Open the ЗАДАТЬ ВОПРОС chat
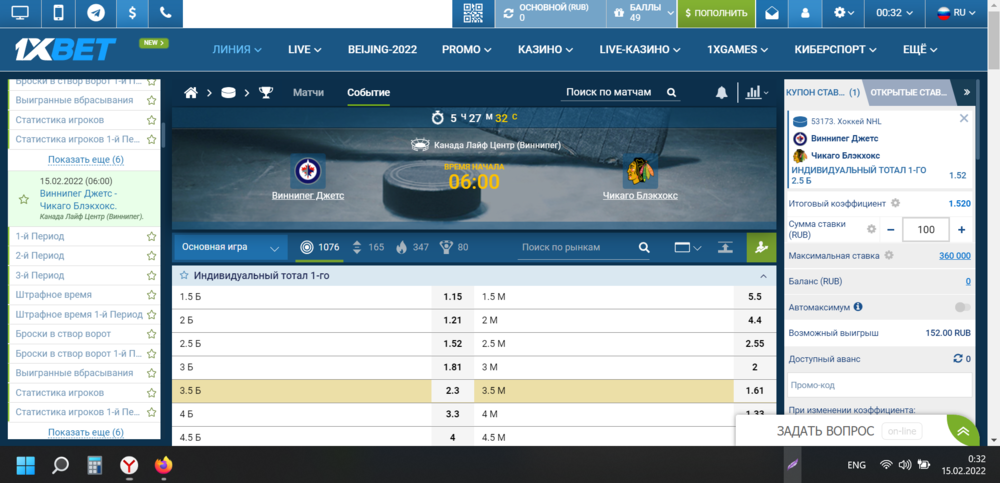The image size is (1000, 483). [825, 431]
